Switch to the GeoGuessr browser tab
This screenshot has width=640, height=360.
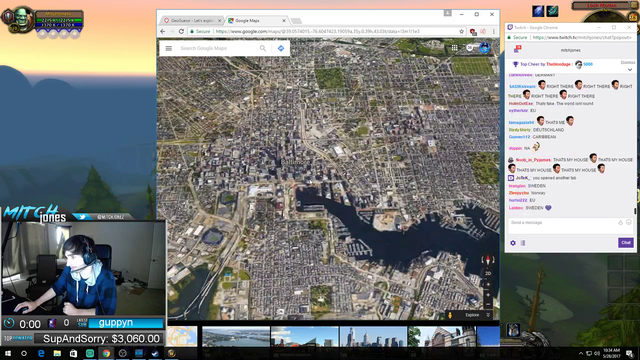(192, 20)
